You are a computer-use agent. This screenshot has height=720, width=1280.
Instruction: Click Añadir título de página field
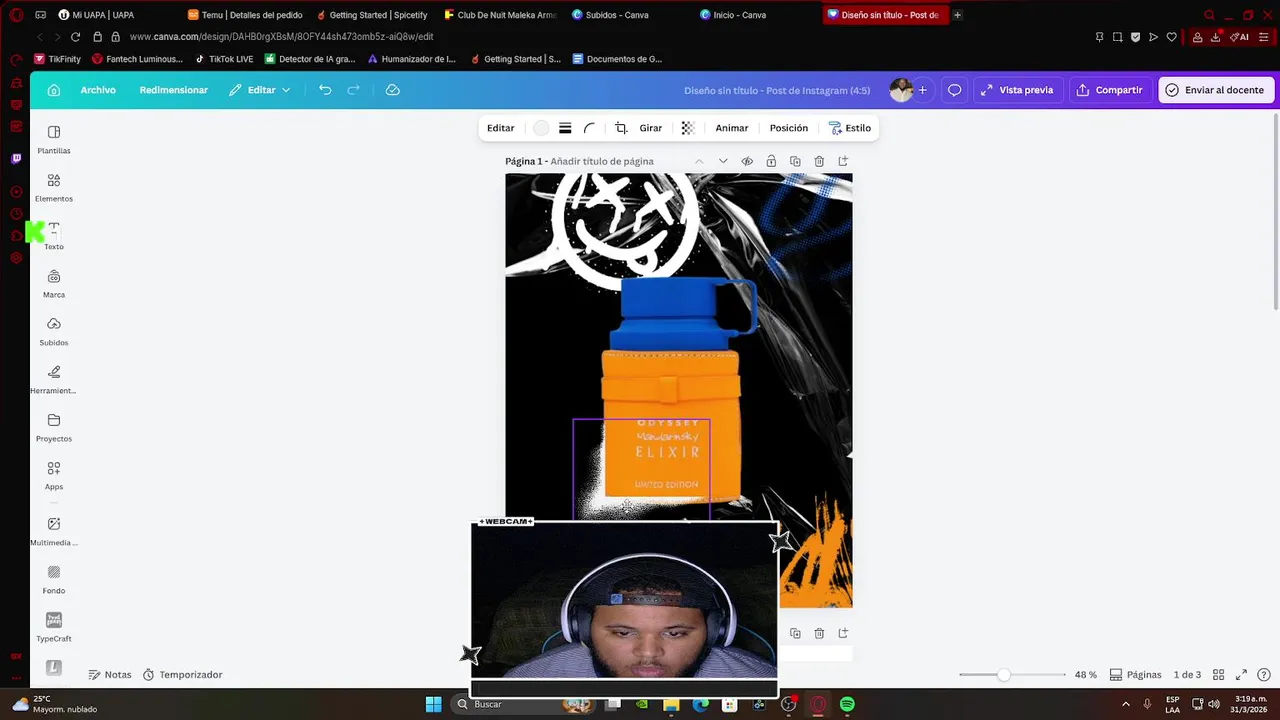pos(602,161)
